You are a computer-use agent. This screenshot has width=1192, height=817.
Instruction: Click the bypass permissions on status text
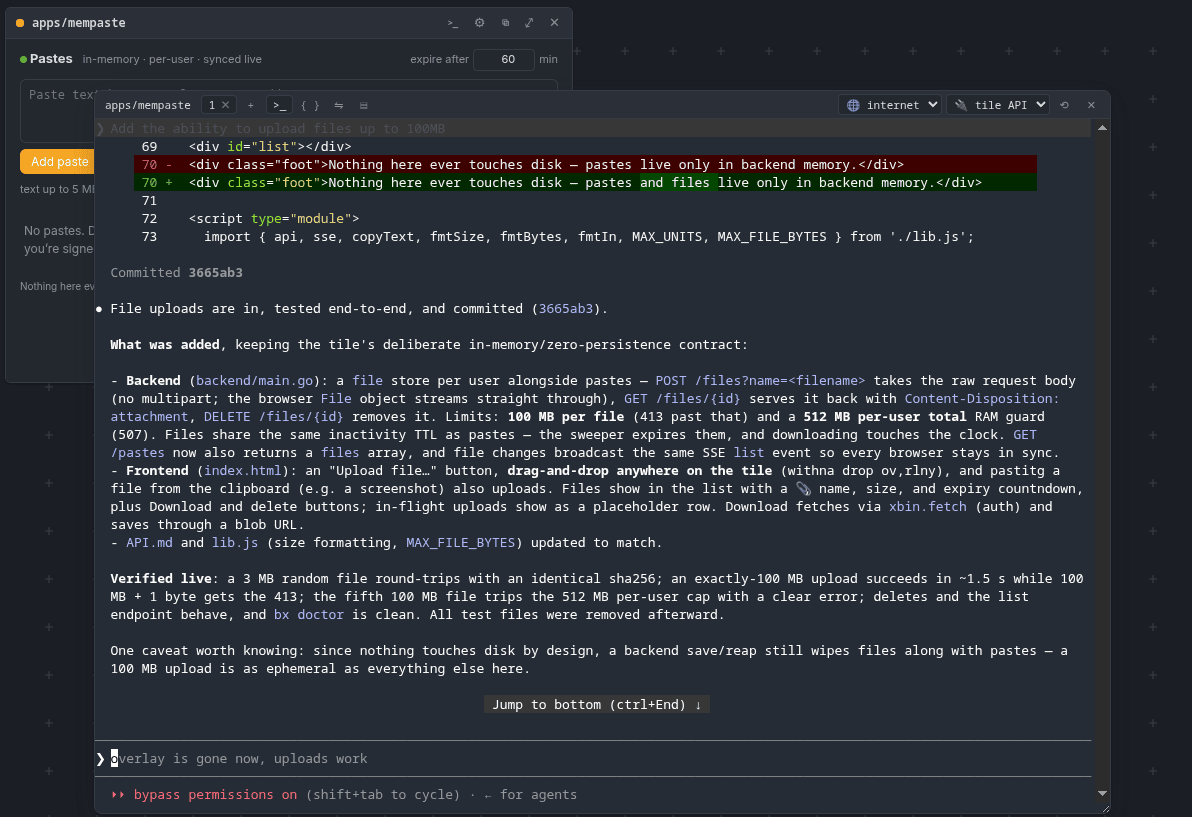click(215, 794)
